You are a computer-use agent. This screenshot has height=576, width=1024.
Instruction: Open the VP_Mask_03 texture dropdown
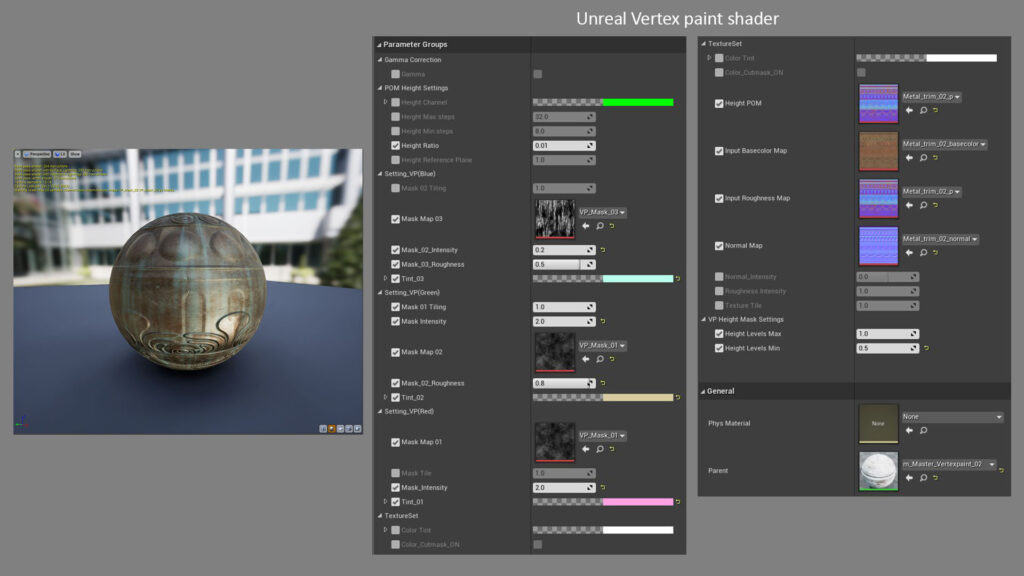point(603,212)
